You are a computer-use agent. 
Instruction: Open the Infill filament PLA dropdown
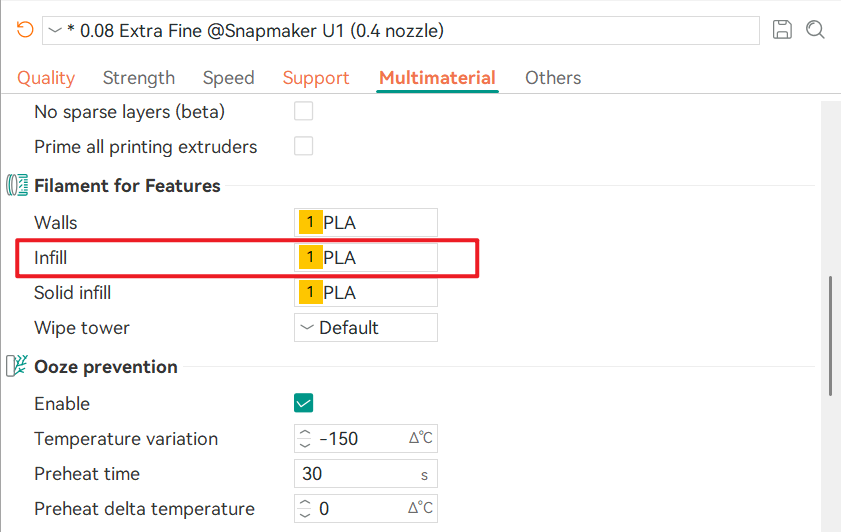(x=366, y=257)
